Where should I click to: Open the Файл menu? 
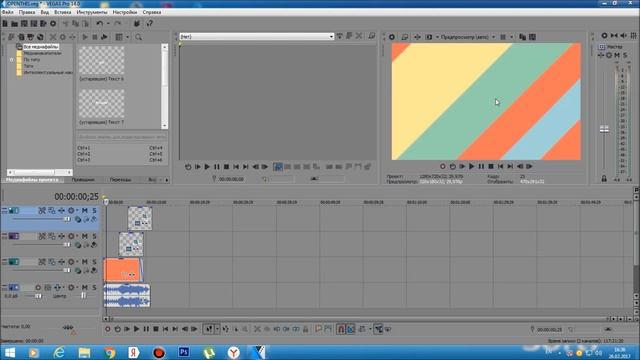pos(8,12)
